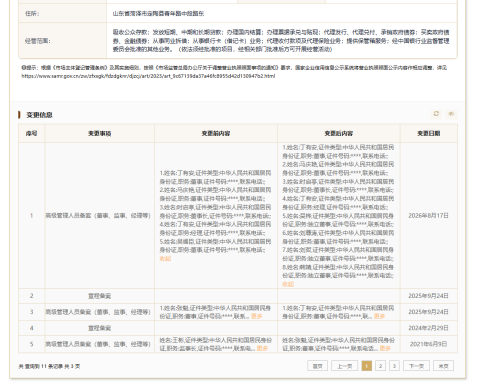Viewport: 486px width, 385px height.
Task: Select the date cell 2024年2月29日
Action: tap(429, 328)
